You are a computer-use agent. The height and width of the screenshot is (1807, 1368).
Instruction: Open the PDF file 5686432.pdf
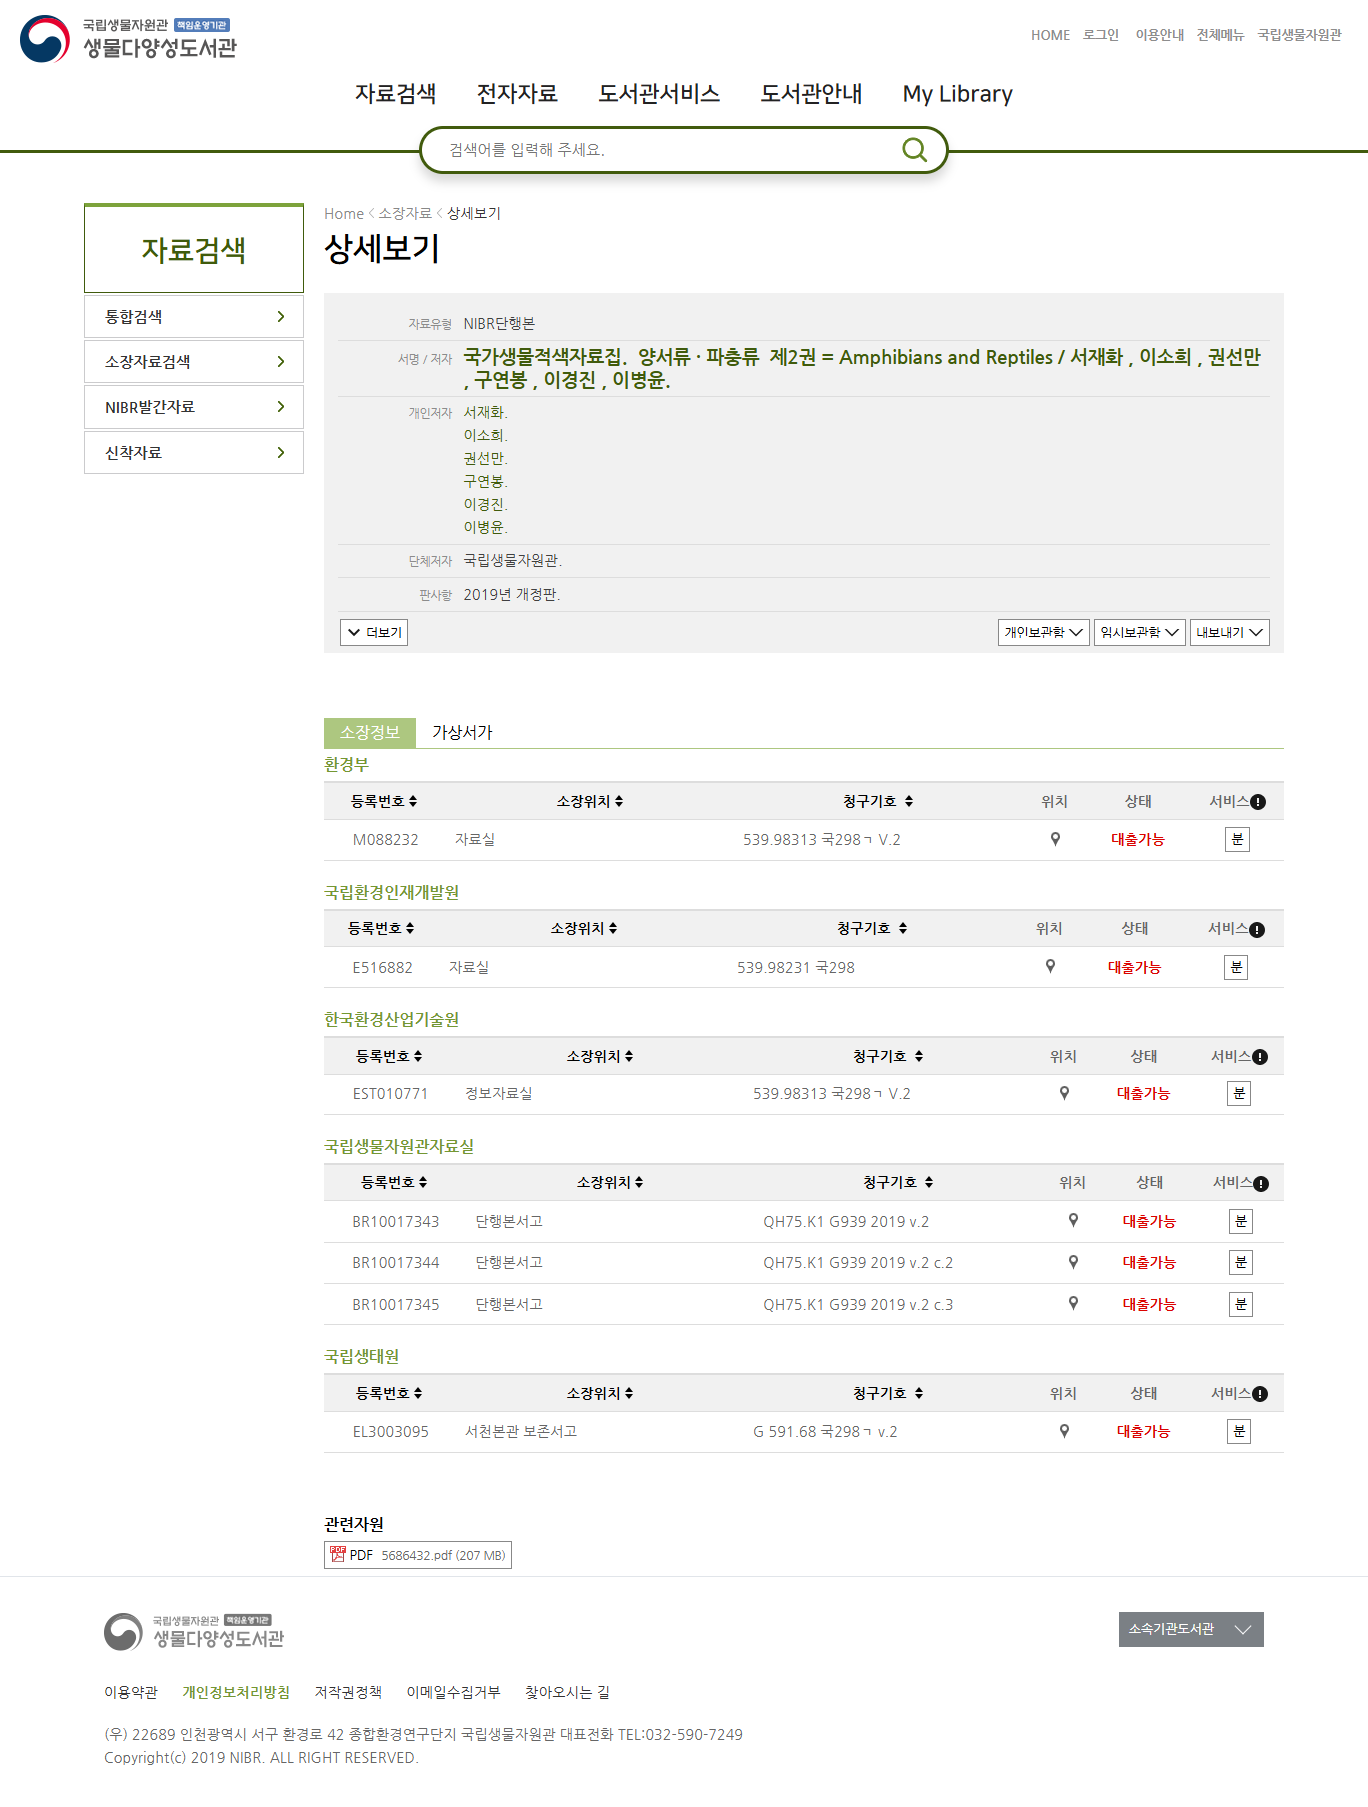coord(418,1555)
